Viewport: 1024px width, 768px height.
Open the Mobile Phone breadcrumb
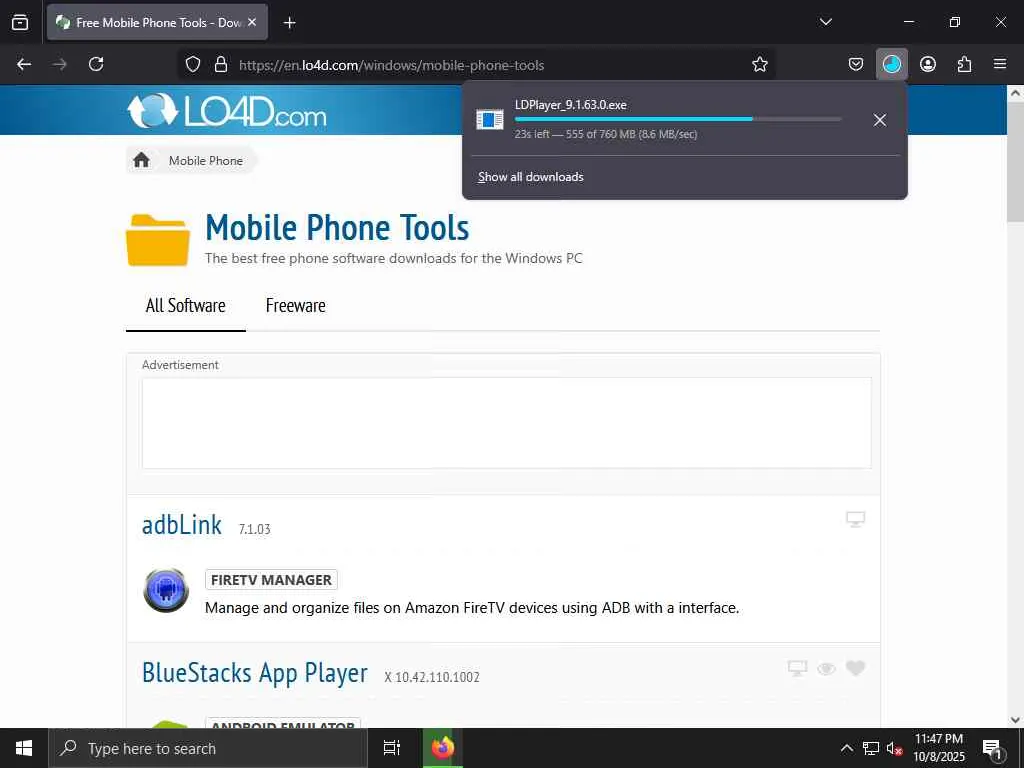tap(206, 161)
